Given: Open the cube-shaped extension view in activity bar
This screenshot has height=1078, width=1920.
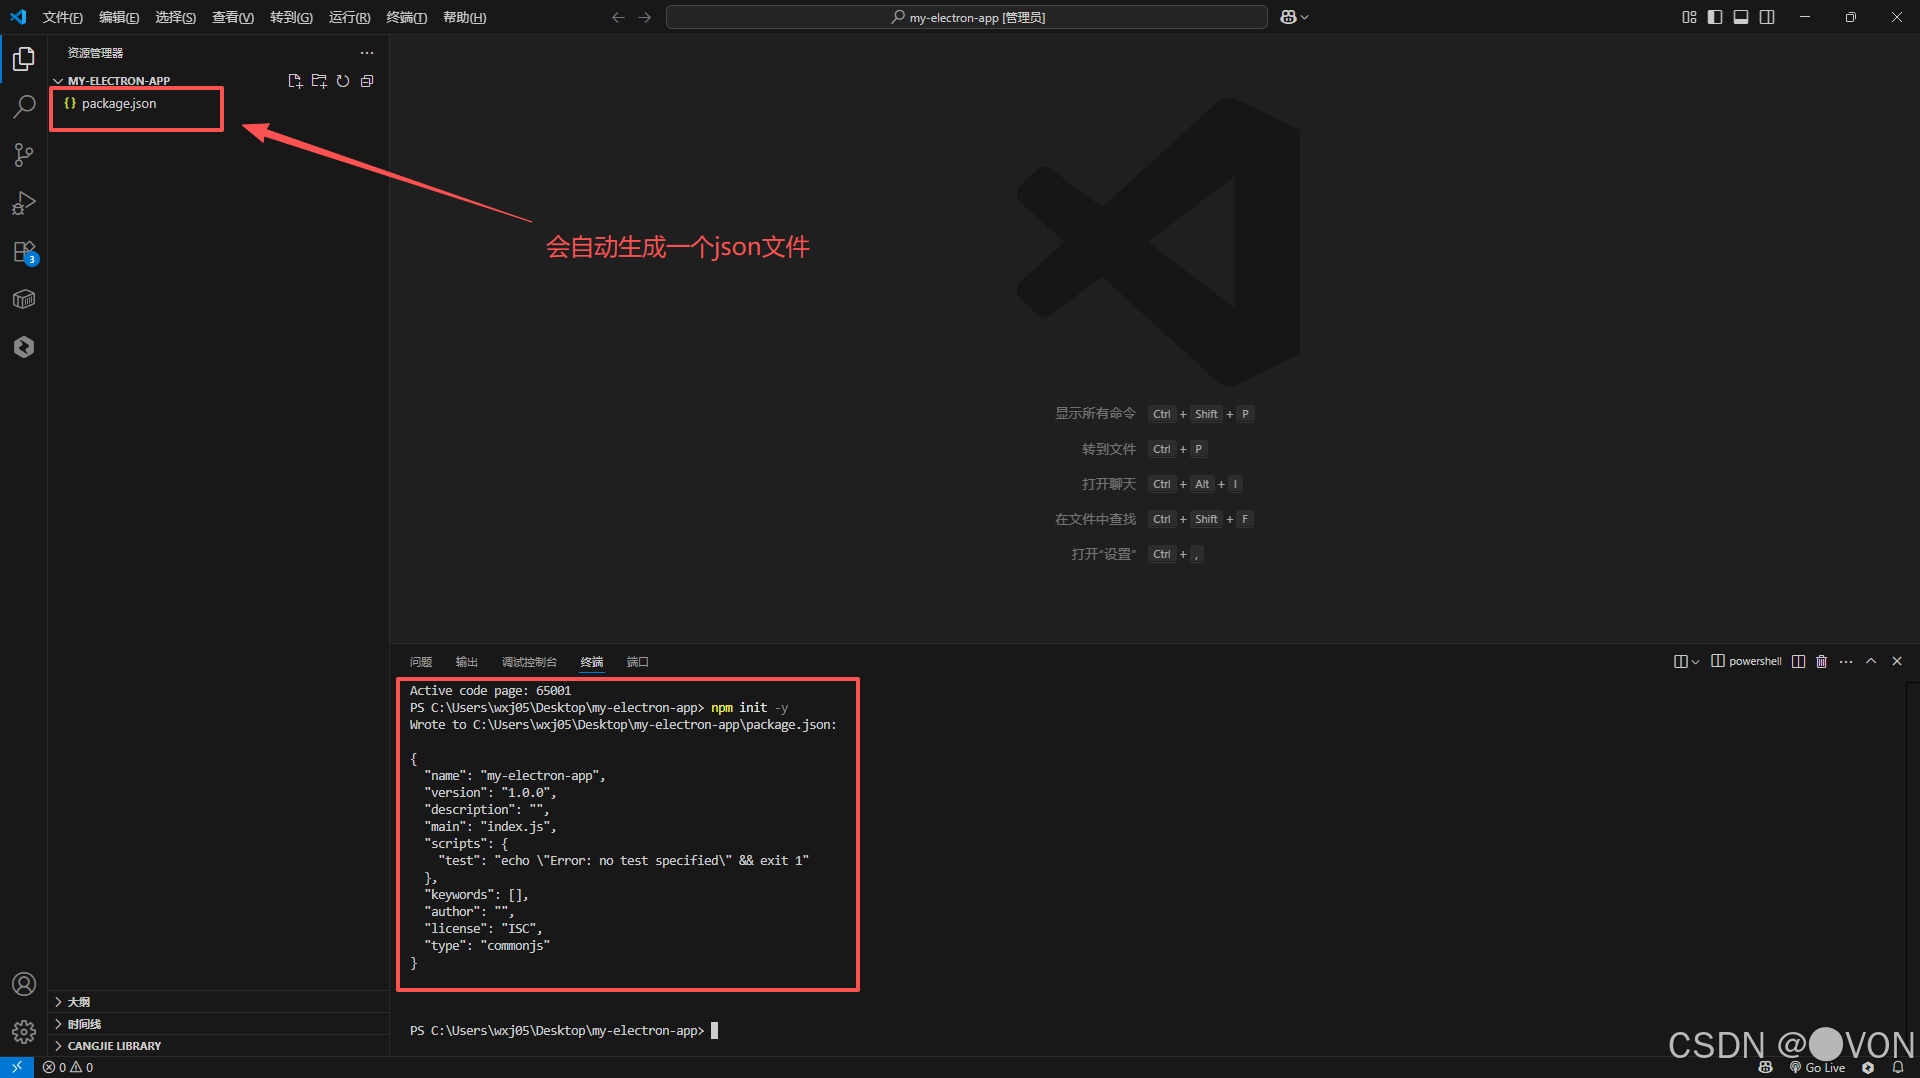Looking at the screenshot, I should (24, 299).
